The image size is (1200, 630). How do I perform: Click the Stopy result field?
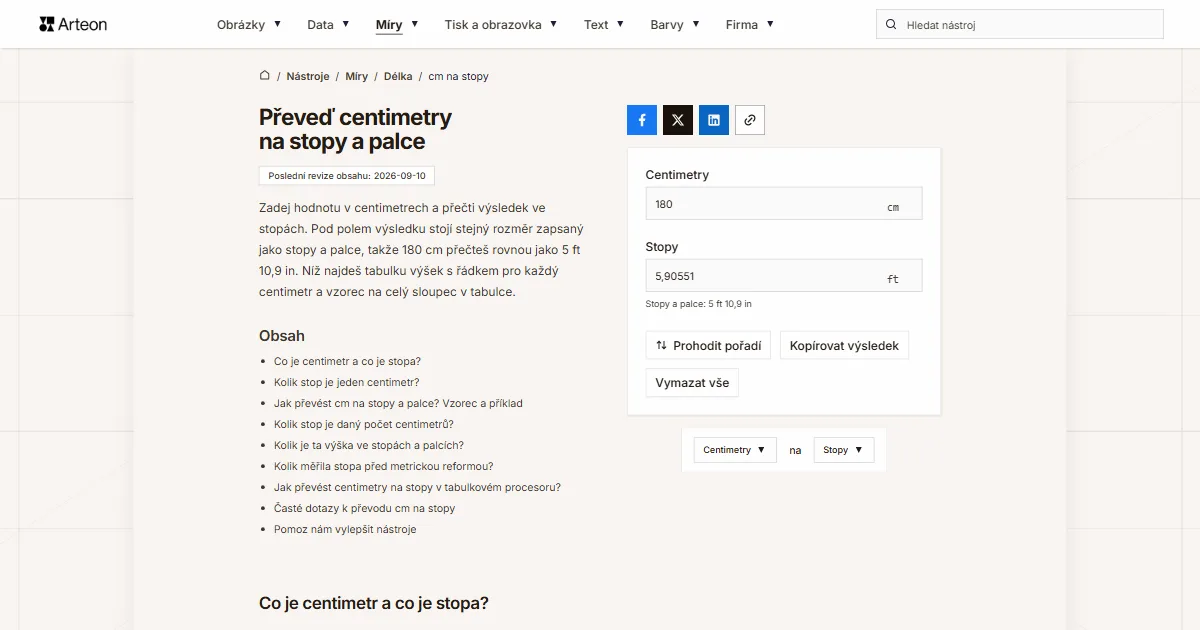coord(784,276)
